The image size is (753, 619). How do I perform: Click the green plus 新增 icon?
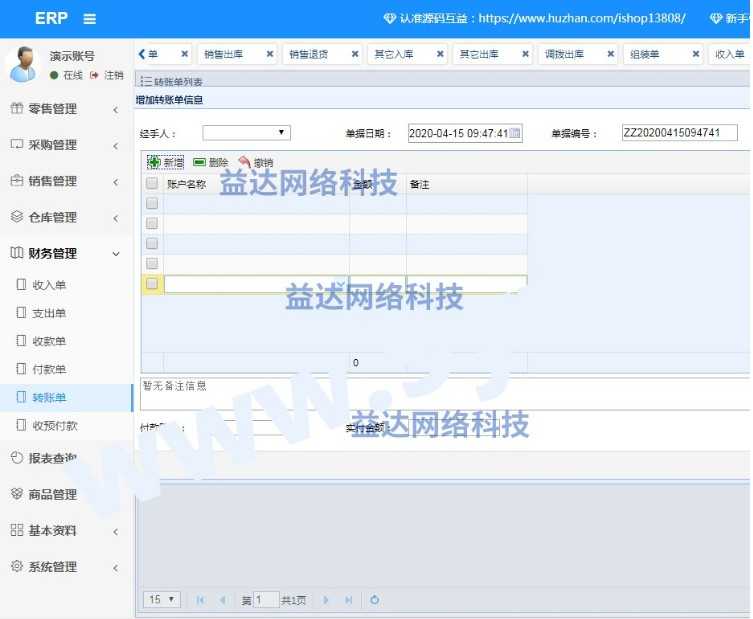pyautogui.click(x=154, y=162)
